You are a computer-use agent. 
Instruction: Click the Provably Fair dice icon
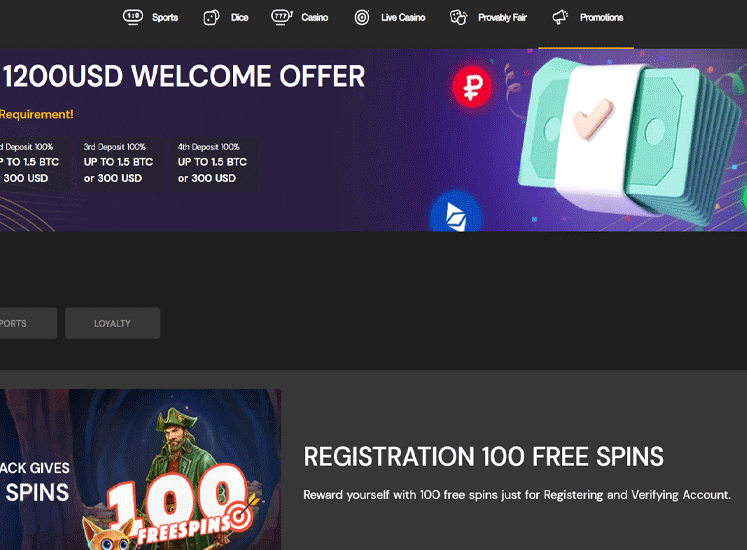458,18
